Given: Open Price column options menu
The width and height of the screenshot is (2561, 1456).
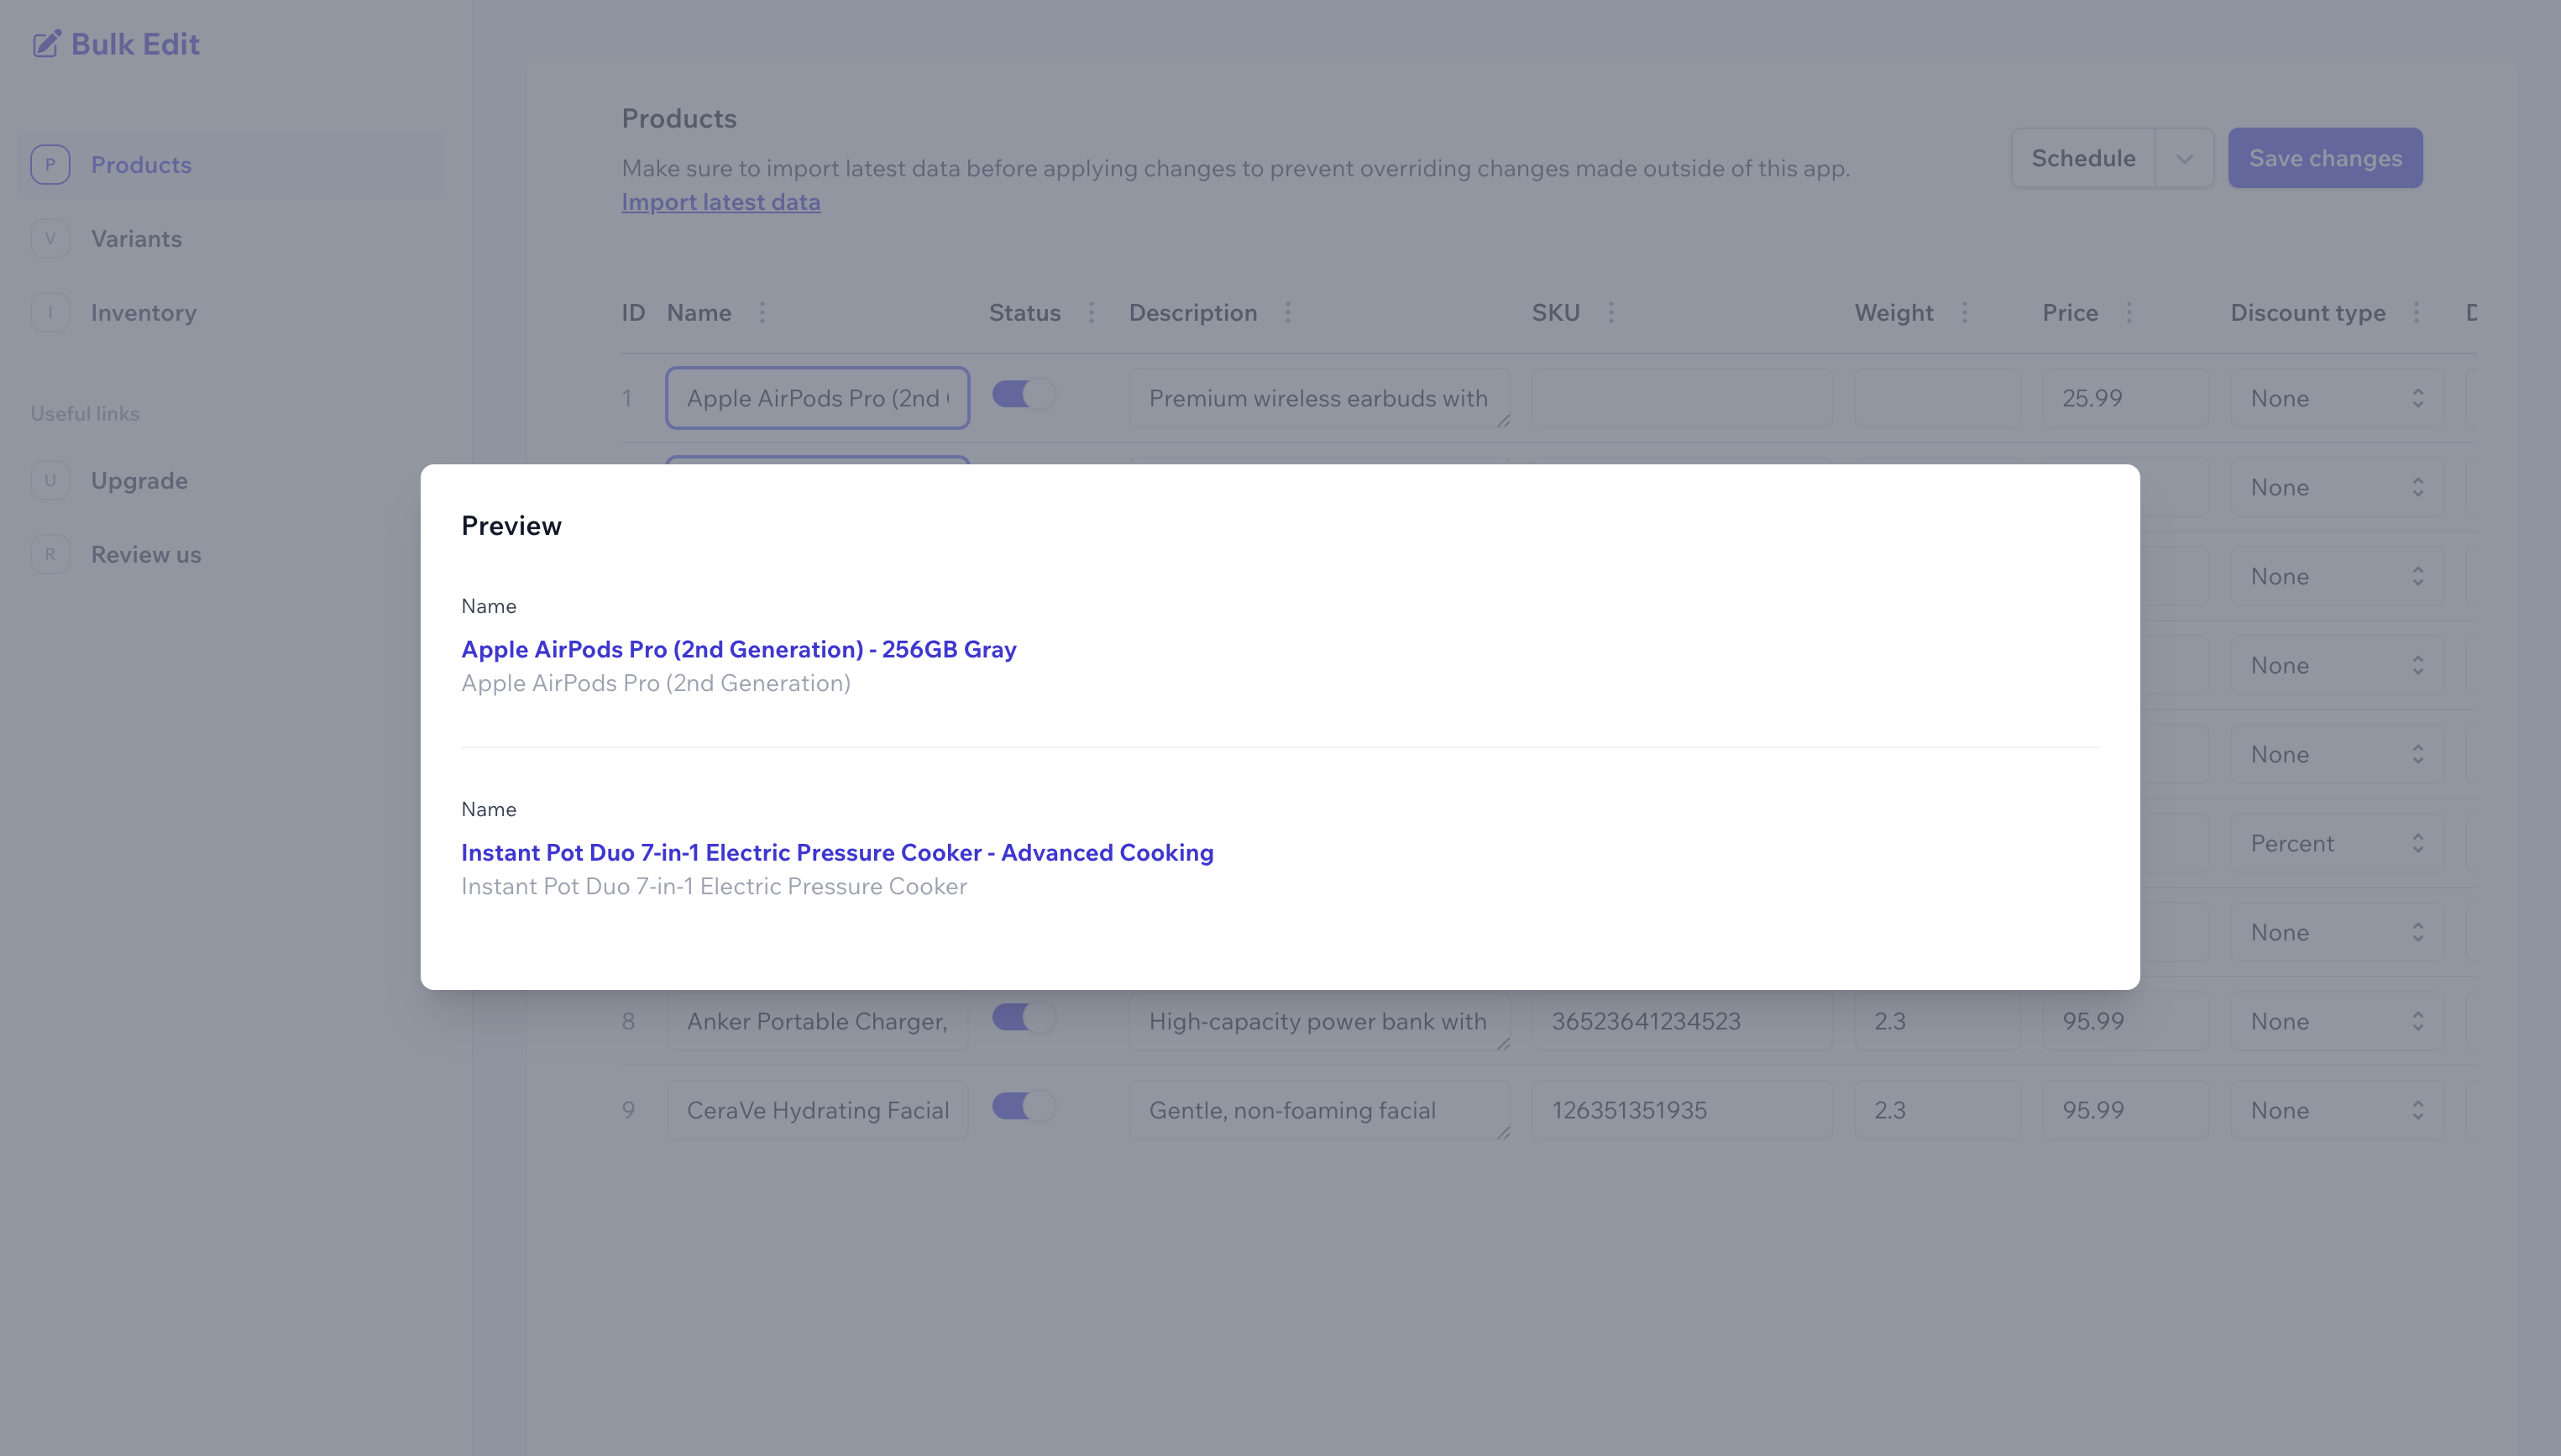Looking at the screenshot, I should (x=2129, y=313).
